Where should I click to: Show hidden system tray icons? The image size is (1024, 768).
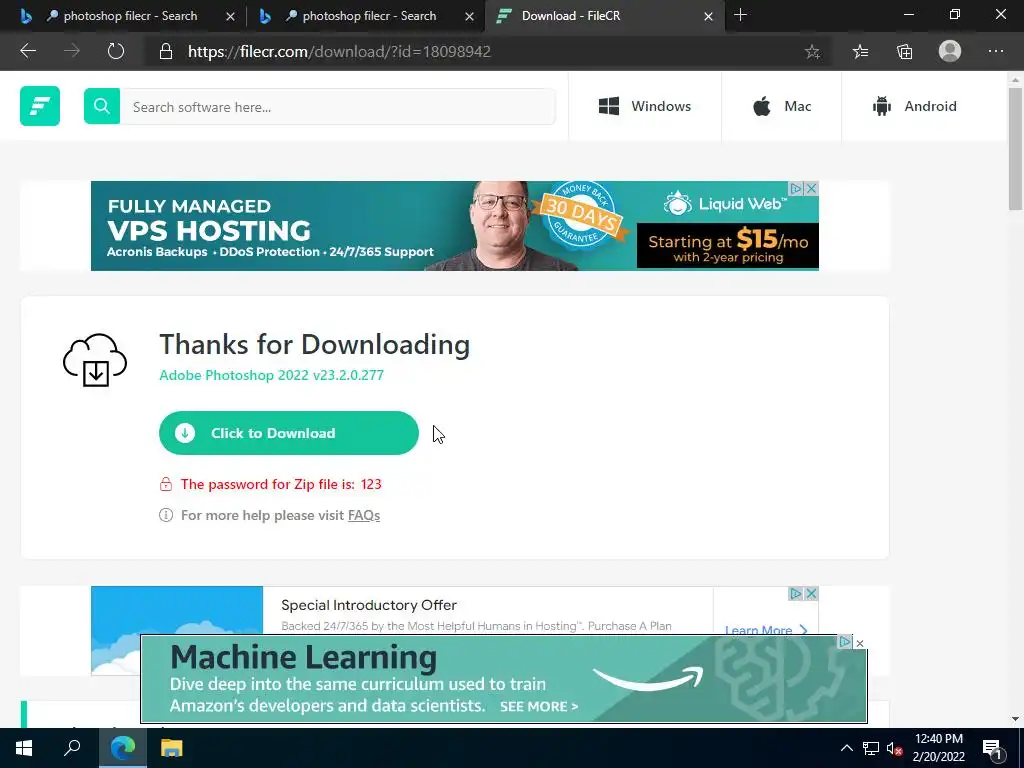tap(846, 748)
